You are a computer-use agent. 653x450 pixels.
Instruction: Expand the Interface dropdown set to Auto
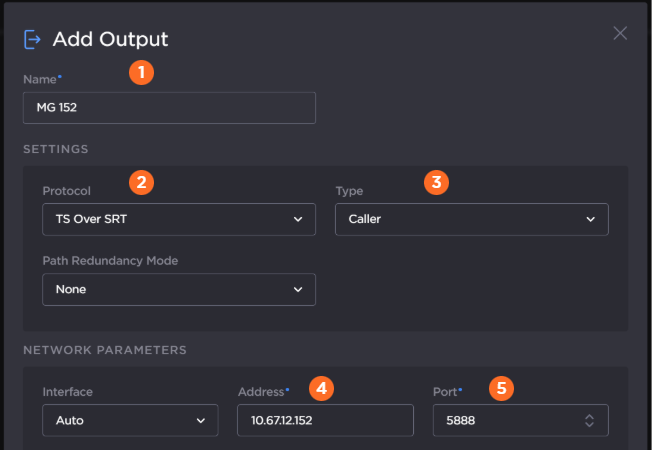click(130, 421)
